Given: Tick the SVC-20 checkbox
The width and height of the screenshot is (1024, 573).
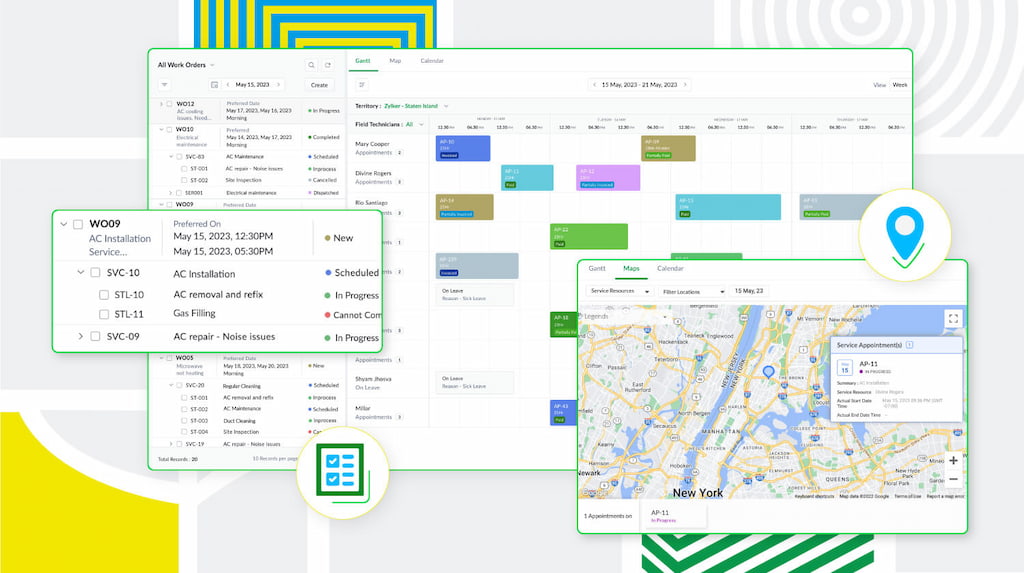Looking at the screenshot, I should coord(179,385).
